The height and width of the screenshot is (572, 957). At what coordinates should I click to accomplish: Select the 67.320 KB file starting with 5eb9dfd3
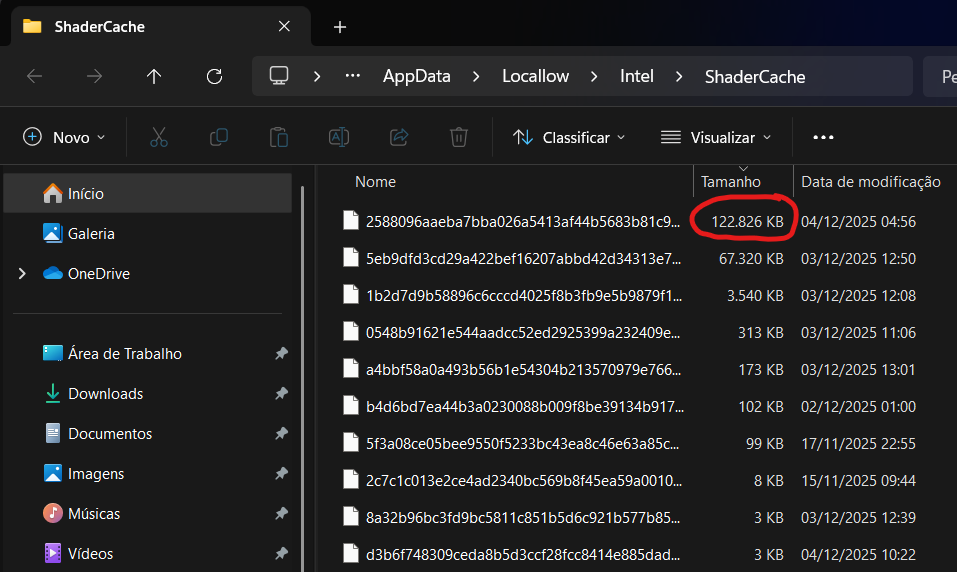point(523,258)
